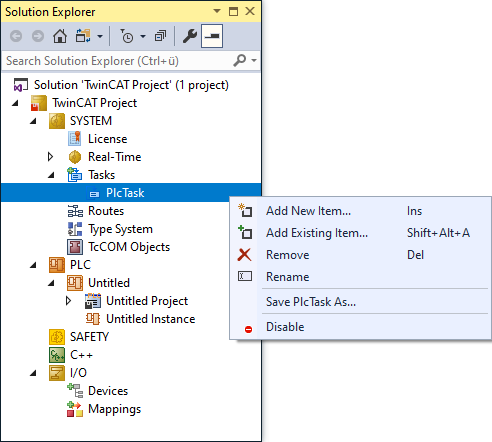
Task: Select the Mappings tree item
Action: tap(115, 409)
